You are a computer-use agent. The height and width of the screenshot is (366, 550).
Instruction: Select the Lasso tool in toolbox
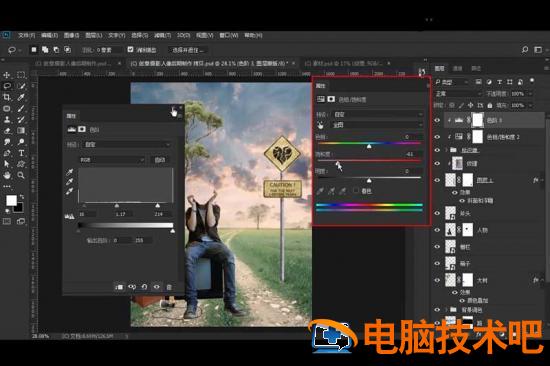7,86
